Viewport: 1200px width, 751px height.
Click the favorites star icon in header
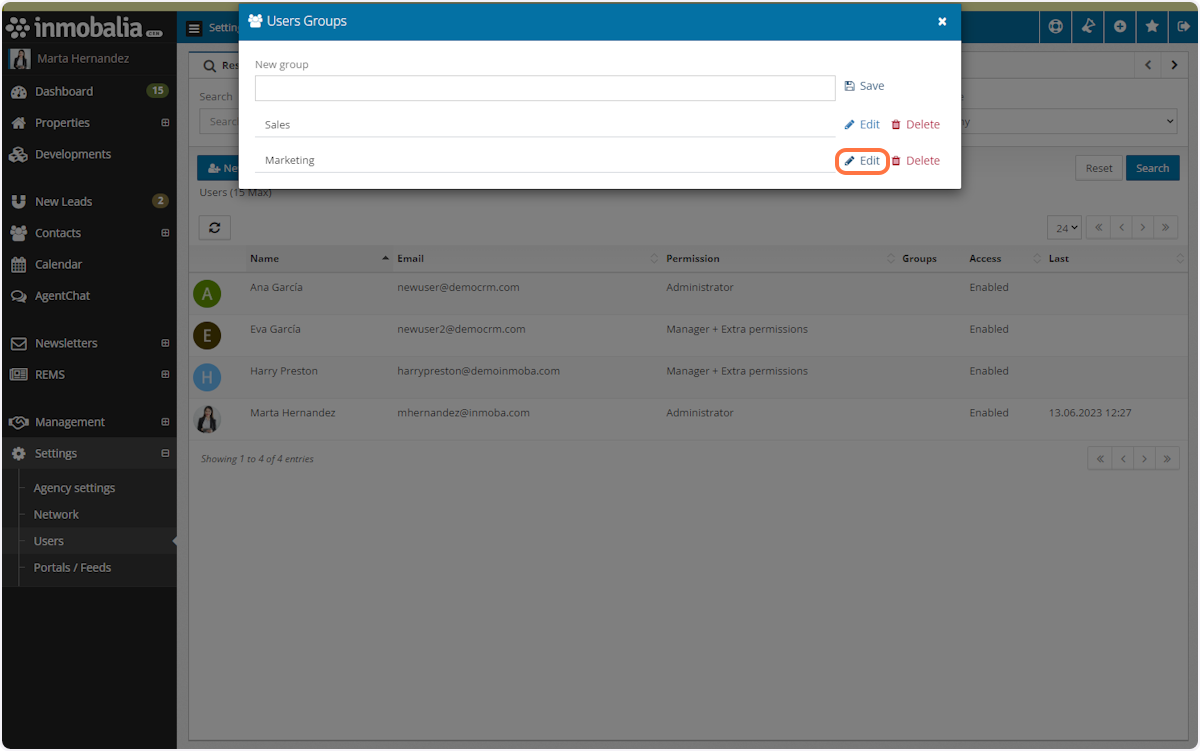click(1152, 27)
